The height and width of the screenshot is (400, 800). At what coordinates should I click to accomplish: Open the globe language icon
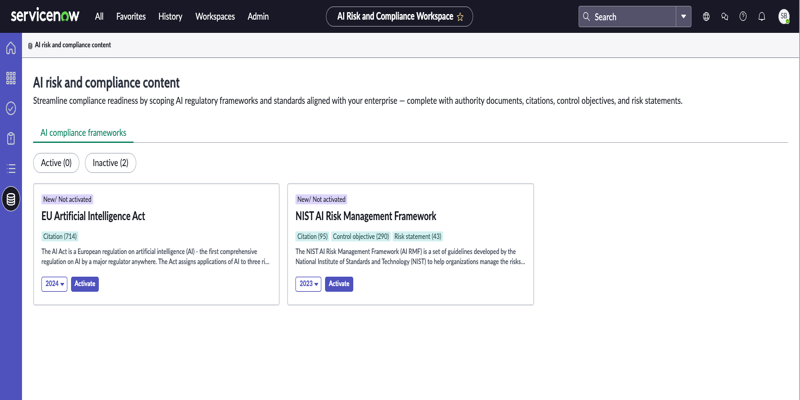tap(706, 17)
